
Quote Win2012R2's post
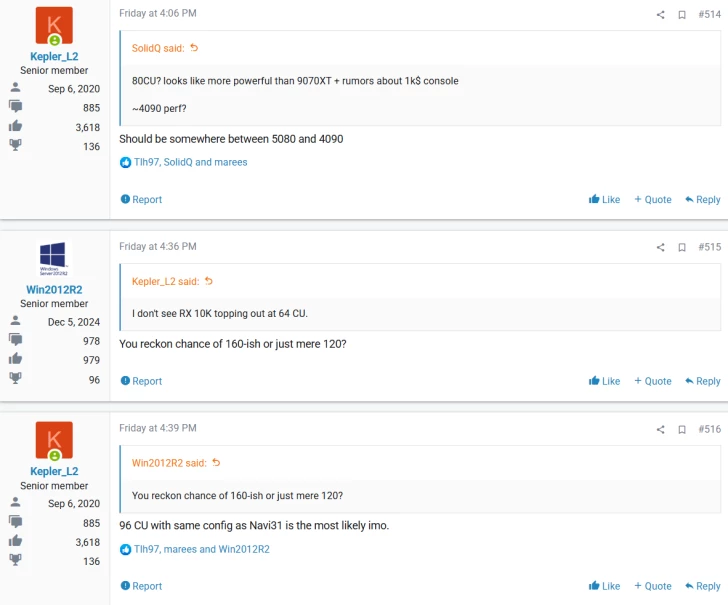652,381
